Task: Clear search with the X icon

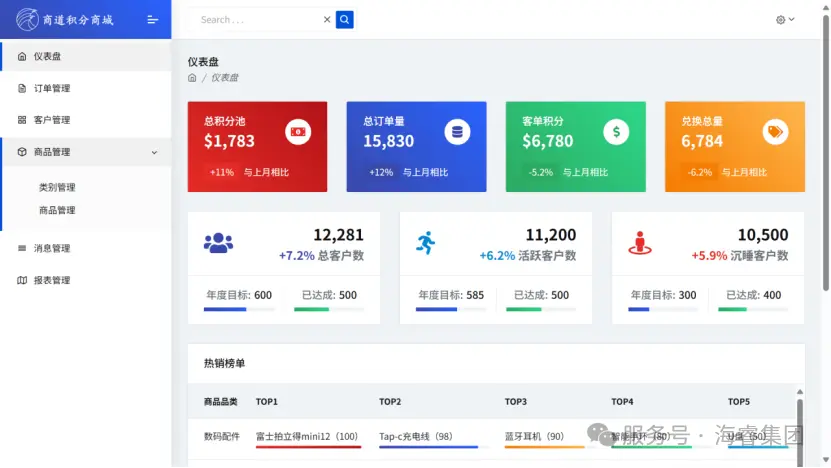Action: click(x=326, y=20)
